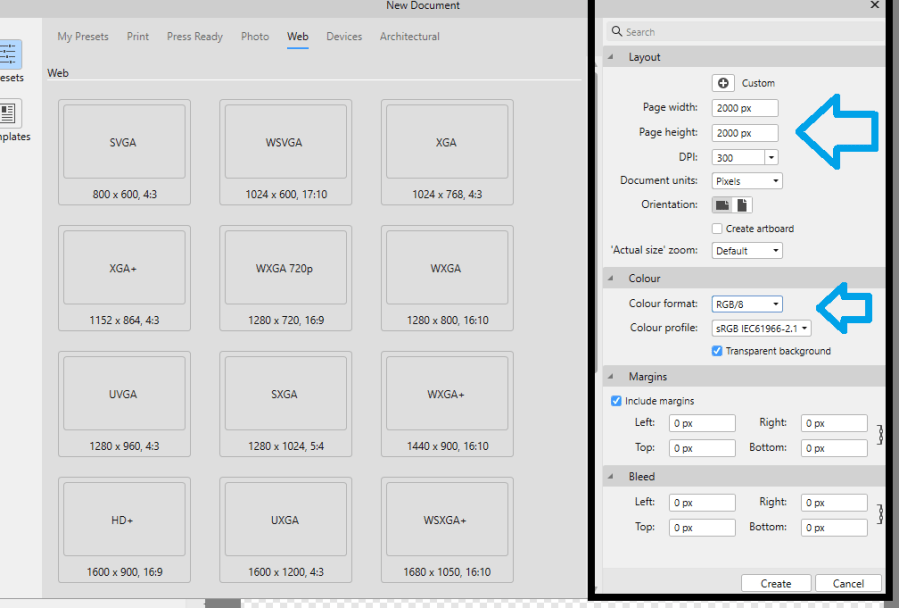Image resolution: width=899 pixels, height=608 pixels.
Task: Click the link icon beside Margins fields
Action: [x=880, y=435]
